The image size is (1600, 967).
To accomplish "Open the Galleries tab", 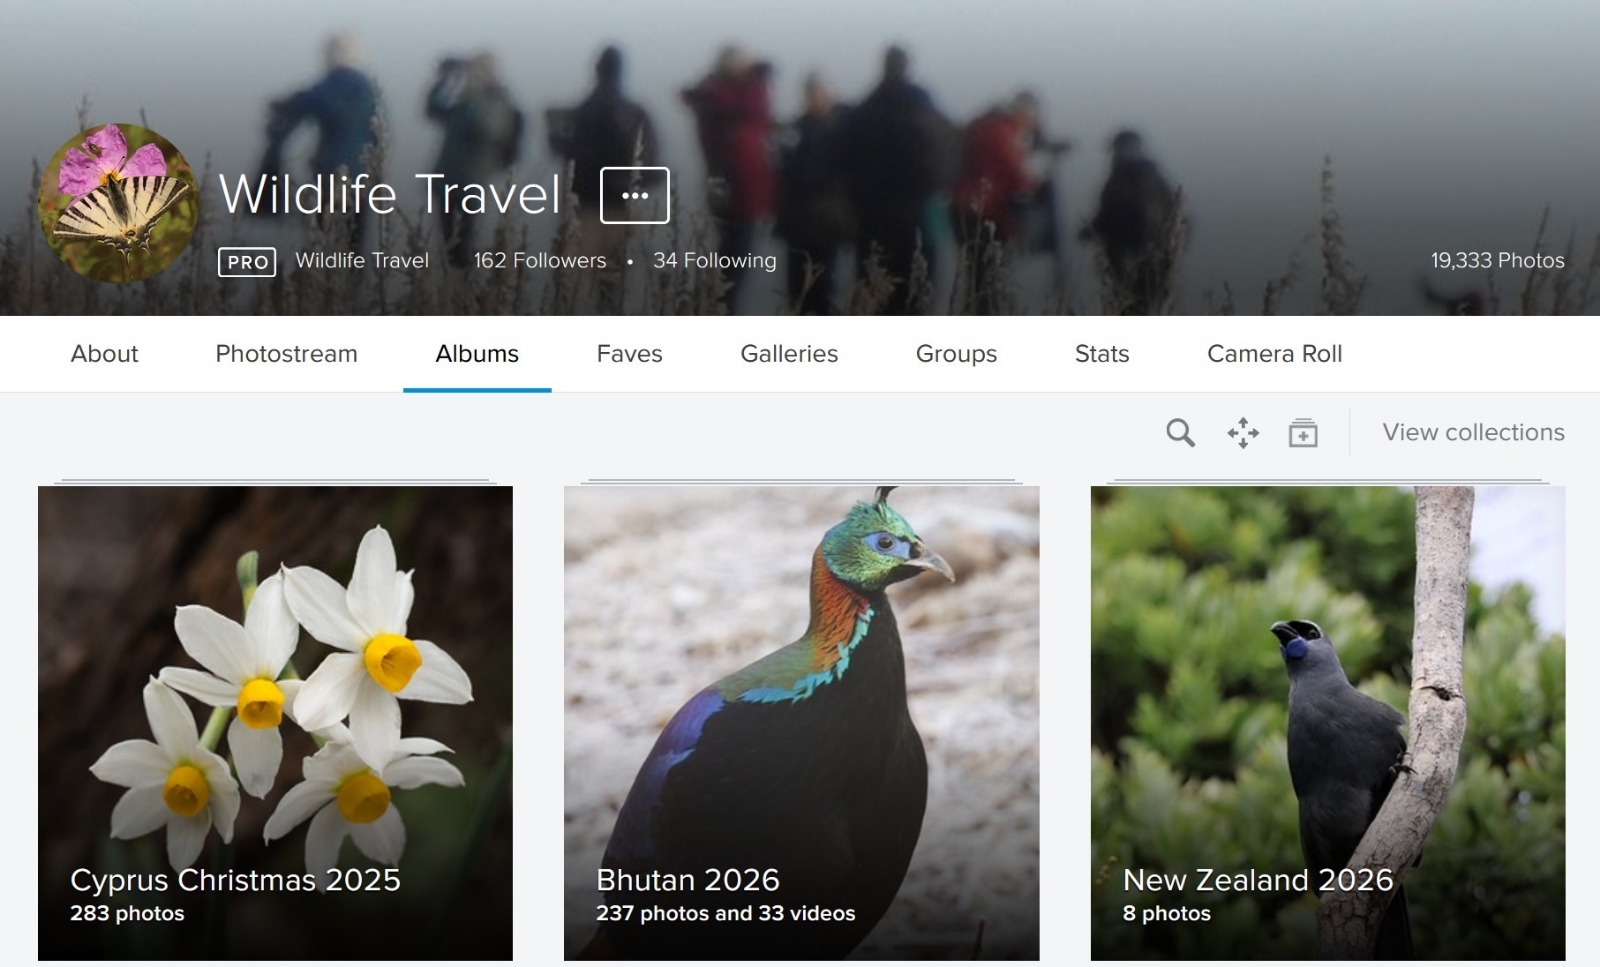I will coord(789,354).
